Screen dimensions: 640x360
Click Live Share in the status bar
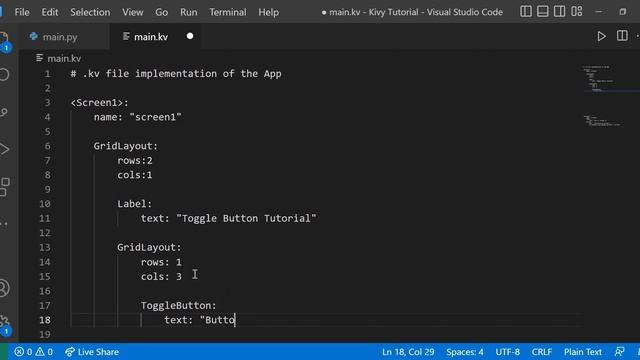92,352
